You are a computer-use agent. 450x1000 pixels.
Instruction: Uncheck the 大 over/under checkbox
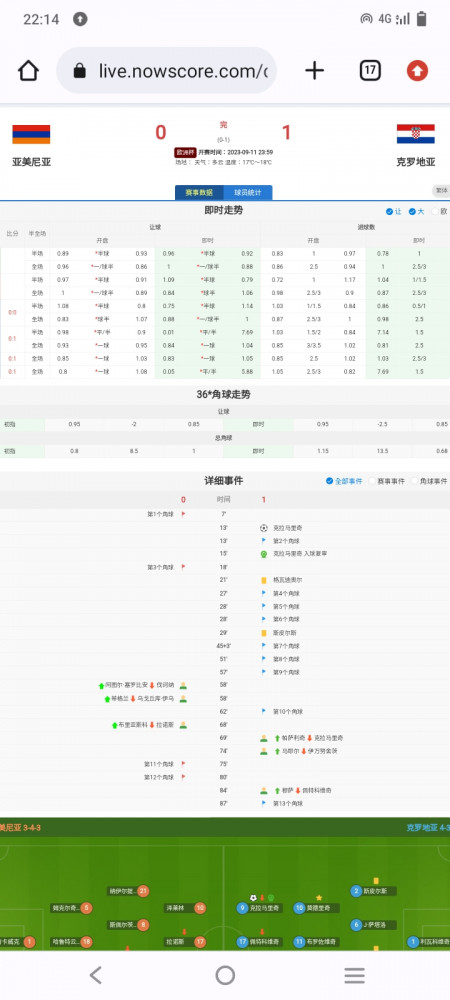412,212
